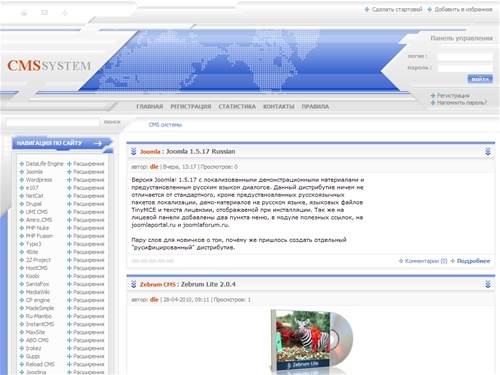Open Комментарии (0) link
Viewport: 500px width, 375px height.
pos(426,261)
